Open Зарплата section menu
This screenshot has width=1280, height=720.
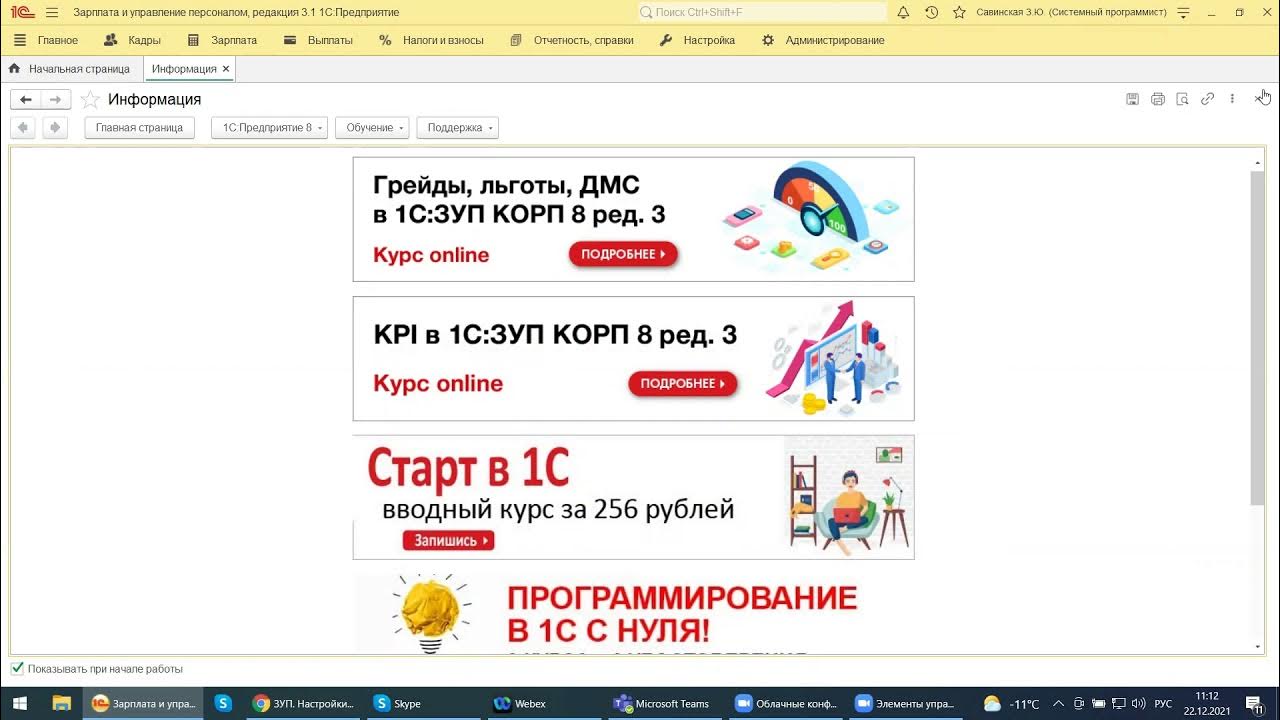[222, 40]
